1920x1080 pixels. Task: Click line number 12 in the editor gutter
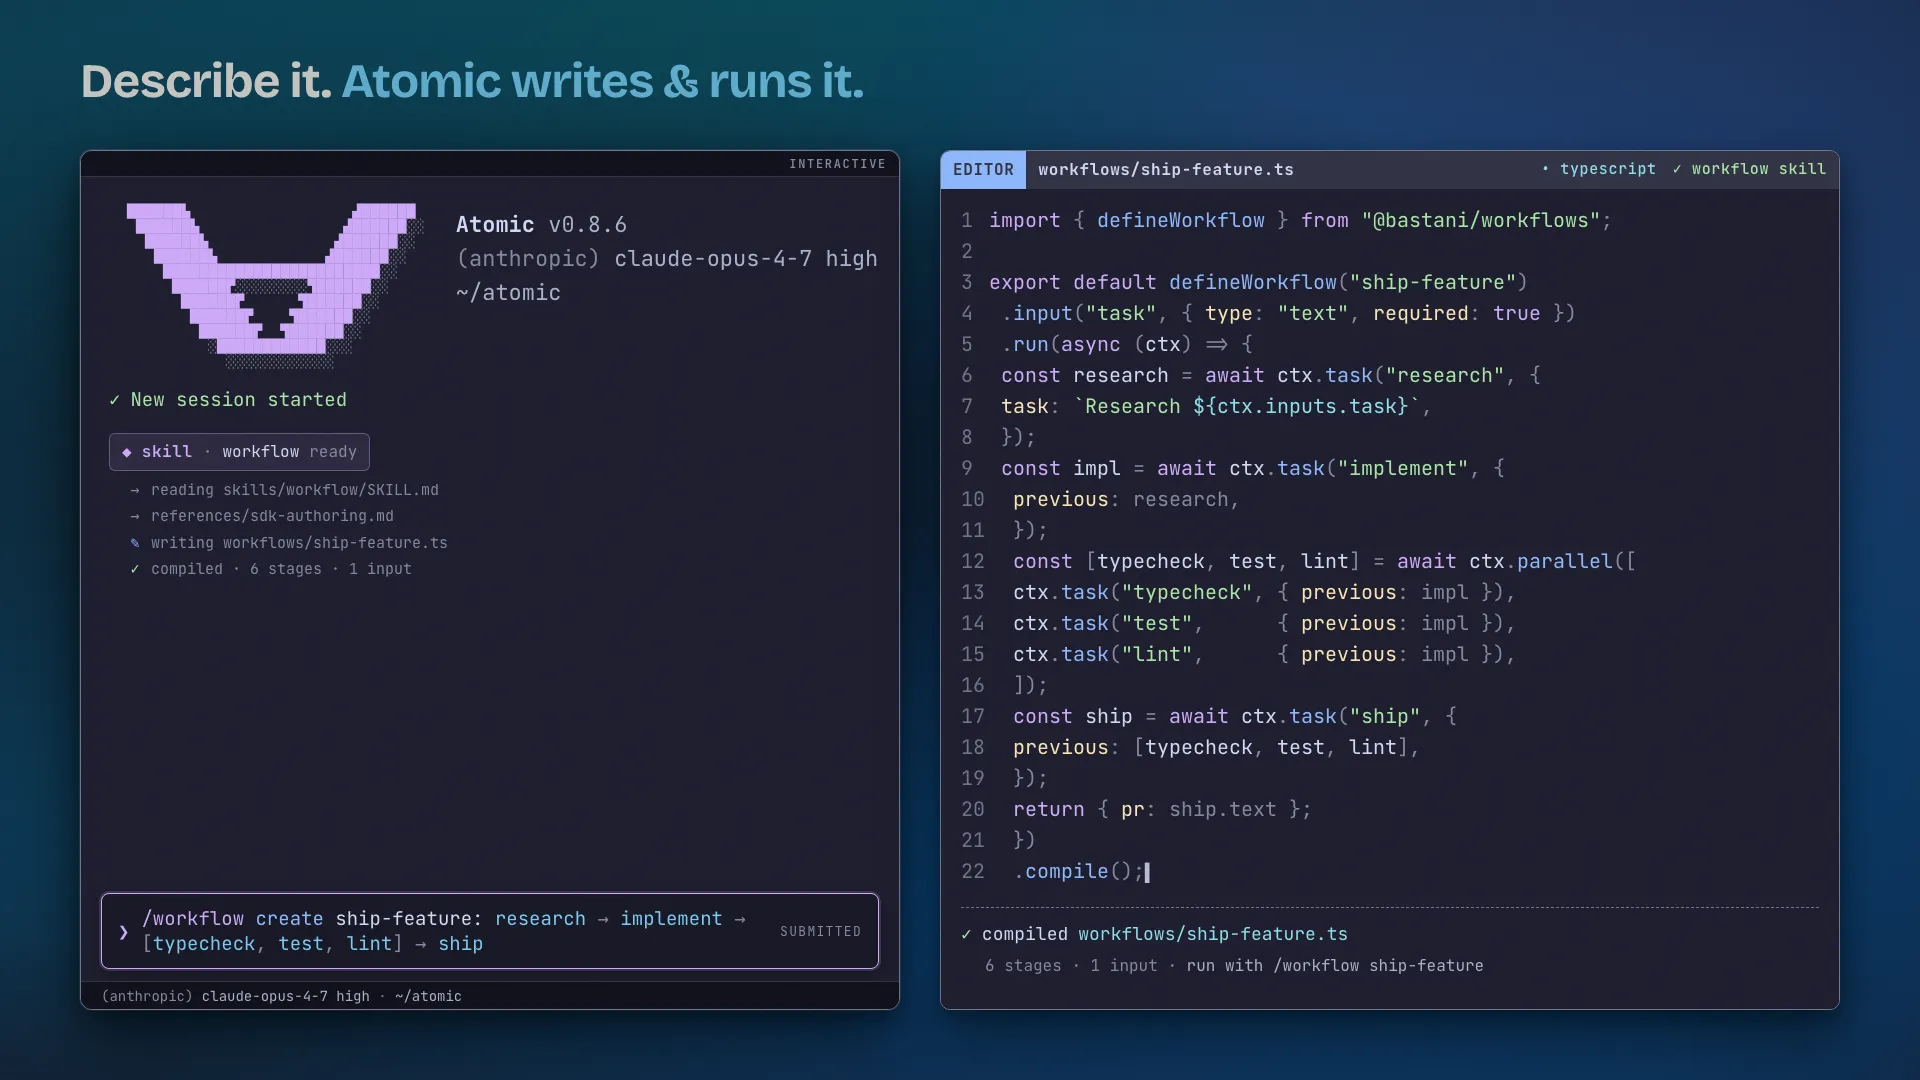click(973, 562)
